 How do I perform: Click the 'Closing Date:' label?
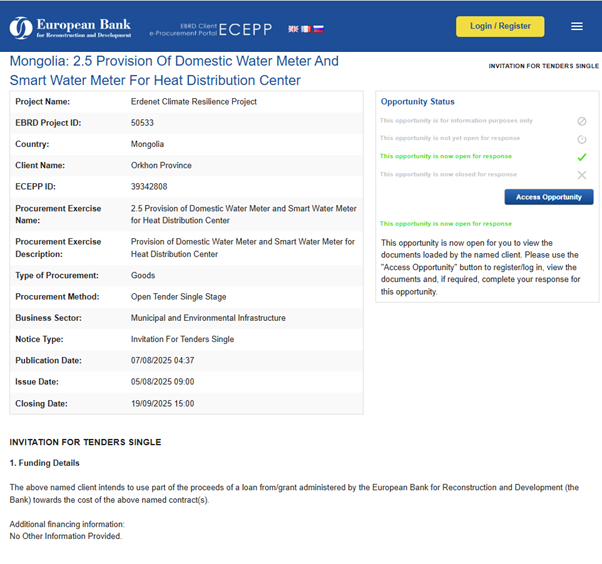41,404
